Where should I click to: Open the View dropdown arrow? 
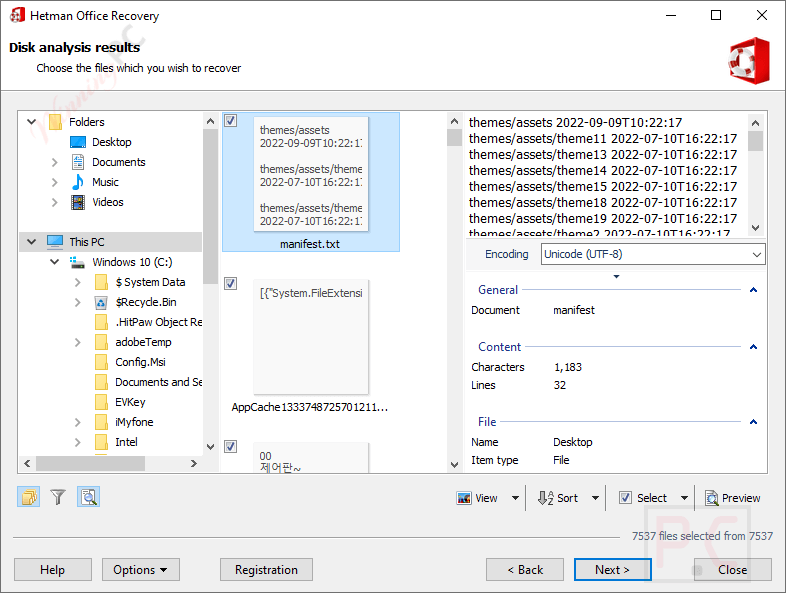pyautogui.click(x=515, y=498)
